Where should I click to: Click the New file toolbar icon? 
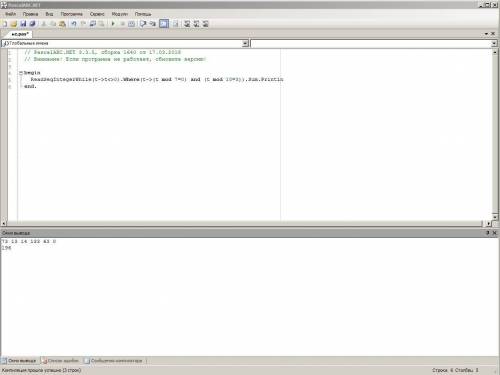tap(4, 24)
